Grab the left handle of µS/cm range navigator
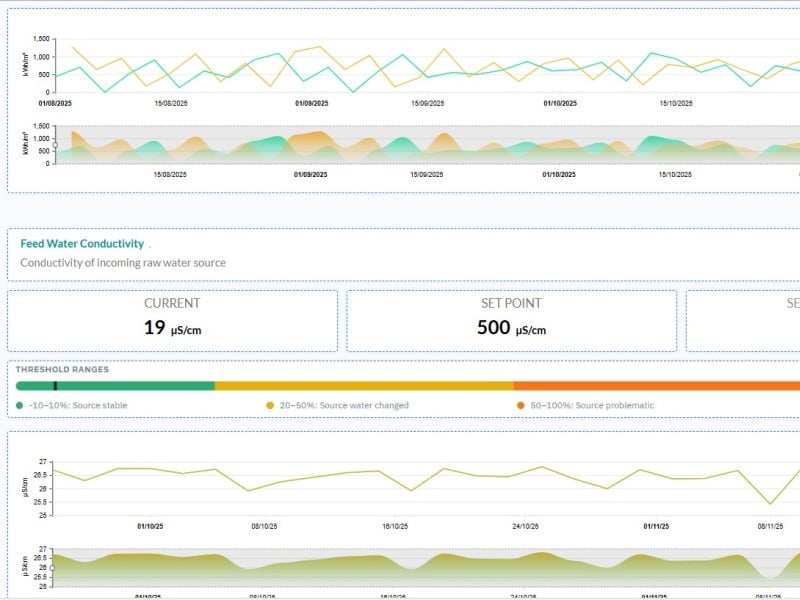Screen dimensions: 800x600 tap(53, 568)
